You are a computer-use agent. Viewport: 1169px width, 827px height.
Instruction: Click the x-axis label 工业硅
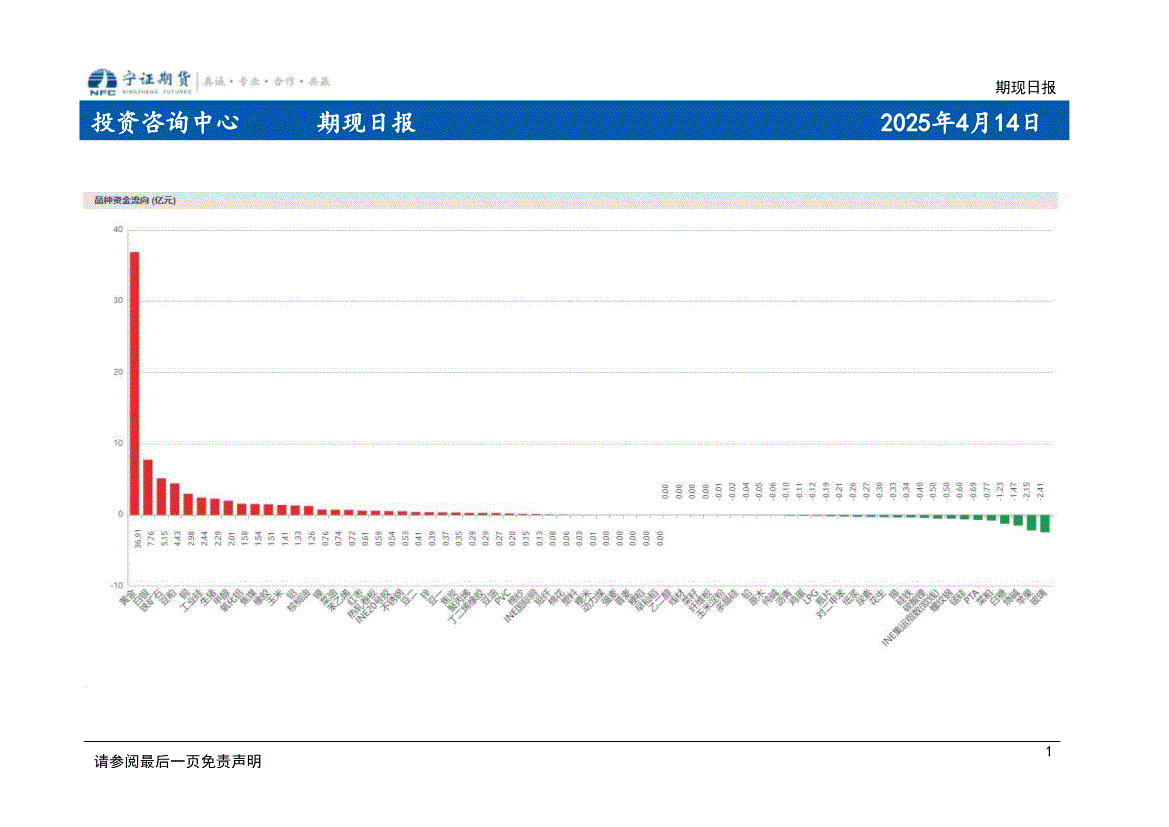tap(191, 600)
